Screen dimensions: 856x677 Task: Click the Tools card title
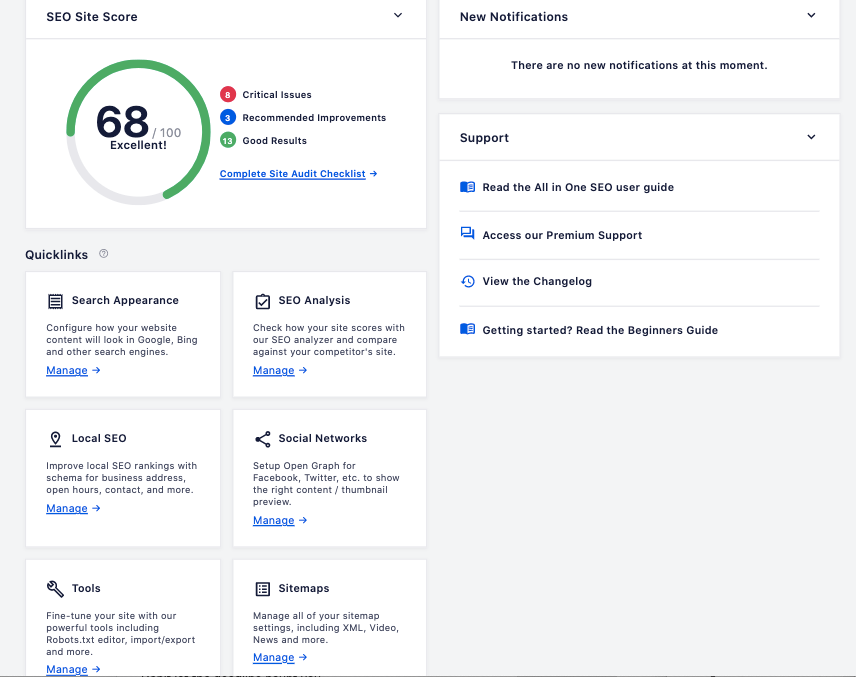pyautogui.click(x=86, y=588)
